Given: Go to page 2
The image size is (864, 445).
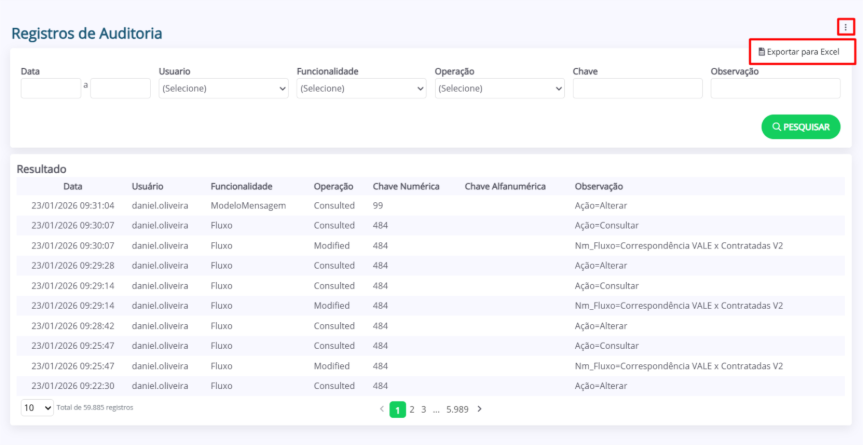Looking at the screenshot, I should [412, 409].
